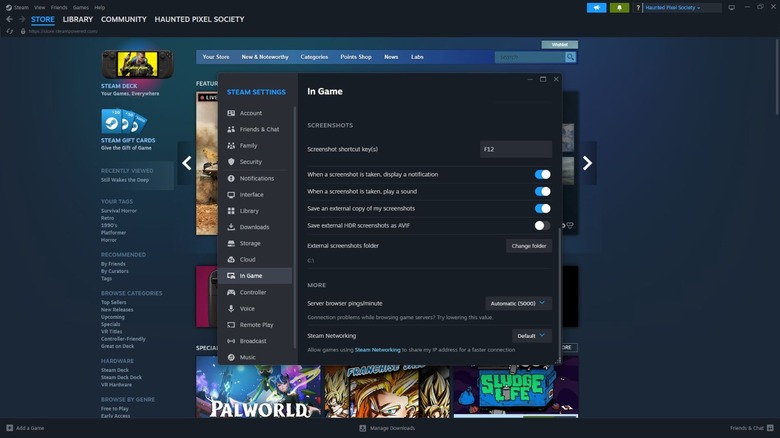Select the Security shield settings entry
The image size is (780, 438).
[250, 162]
